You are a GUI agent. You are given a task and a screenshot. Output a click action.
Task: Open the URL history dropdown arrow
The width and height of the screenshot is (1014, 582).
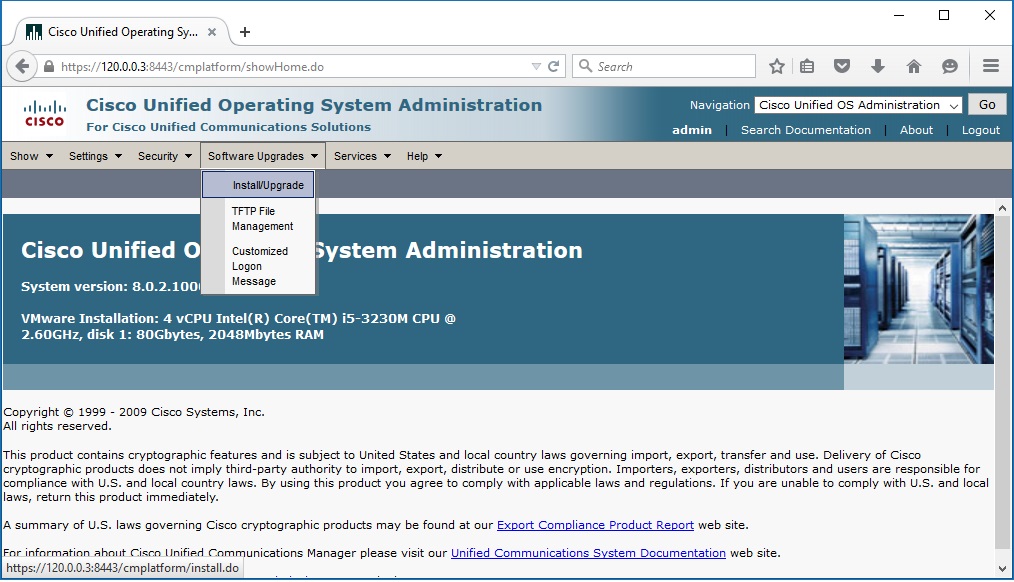pos(536,67)
